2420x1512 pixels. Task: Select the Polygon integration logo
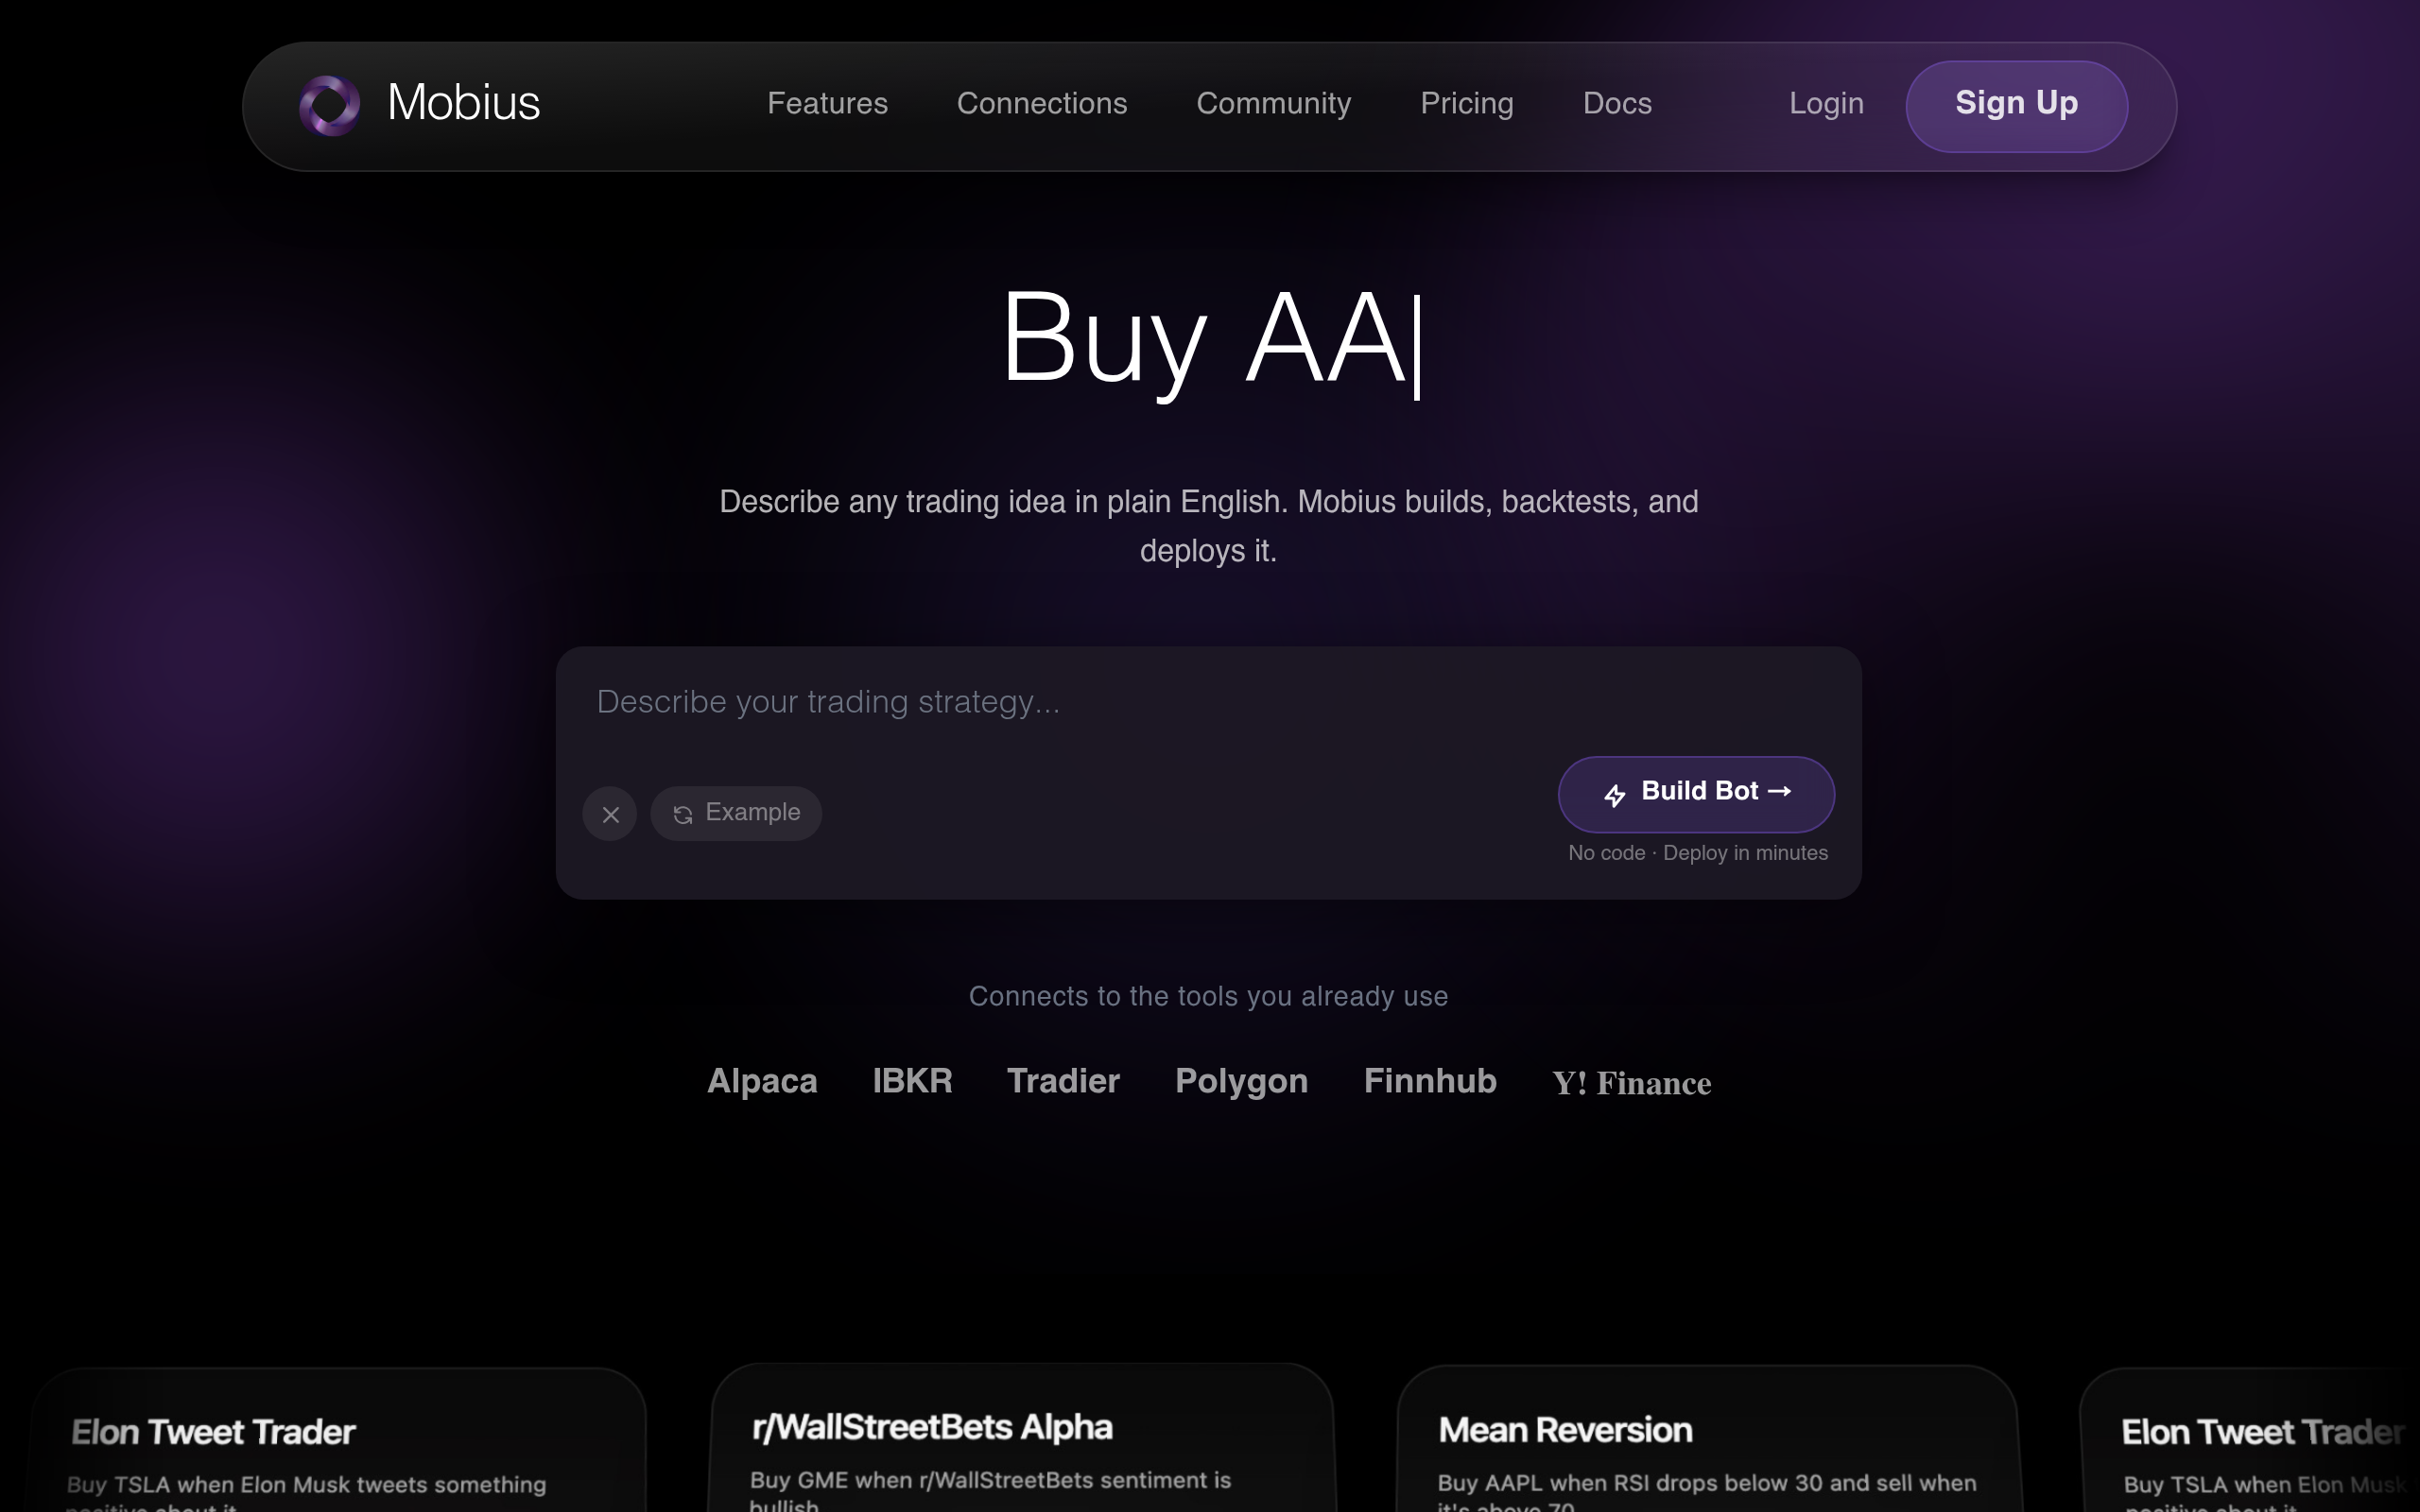(1241, 1082)
